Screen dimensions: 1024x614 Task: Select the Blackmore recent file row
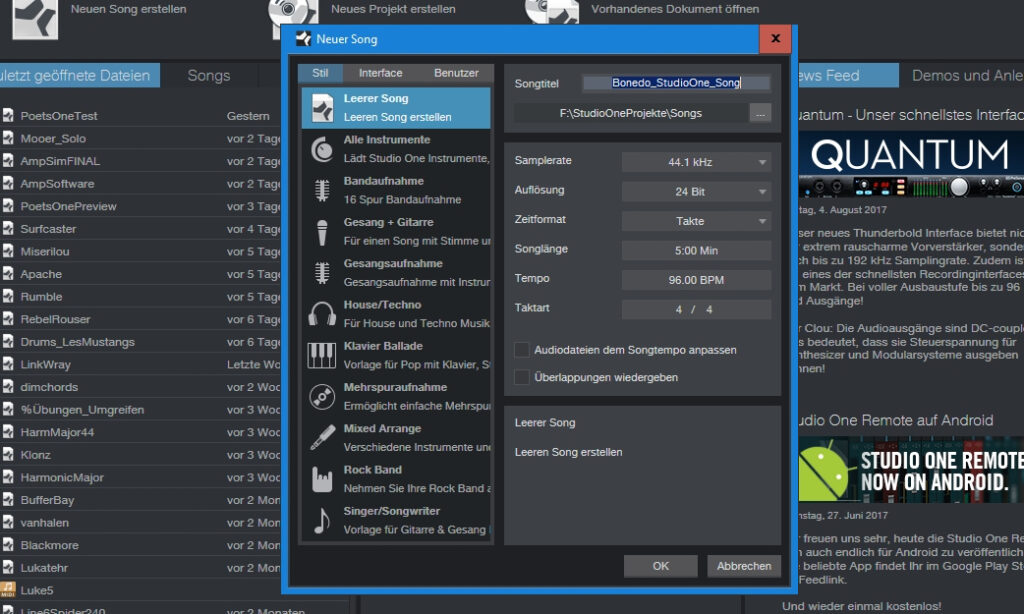point(140,545)
